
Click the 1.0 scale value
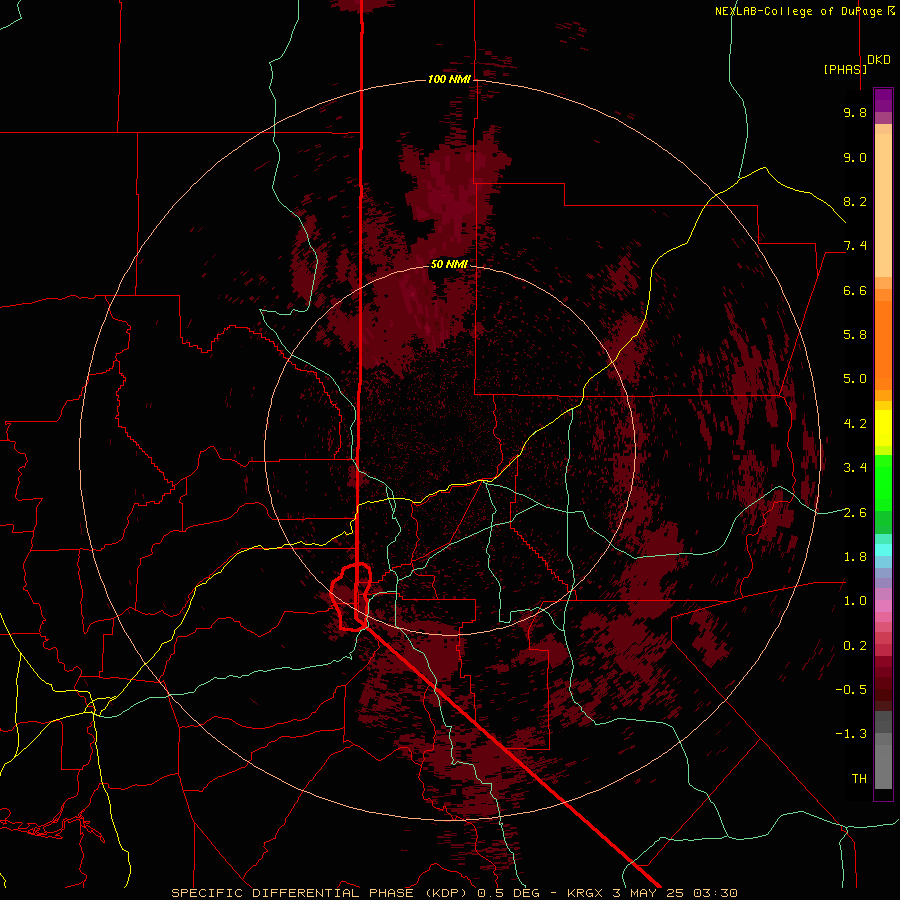855,601
